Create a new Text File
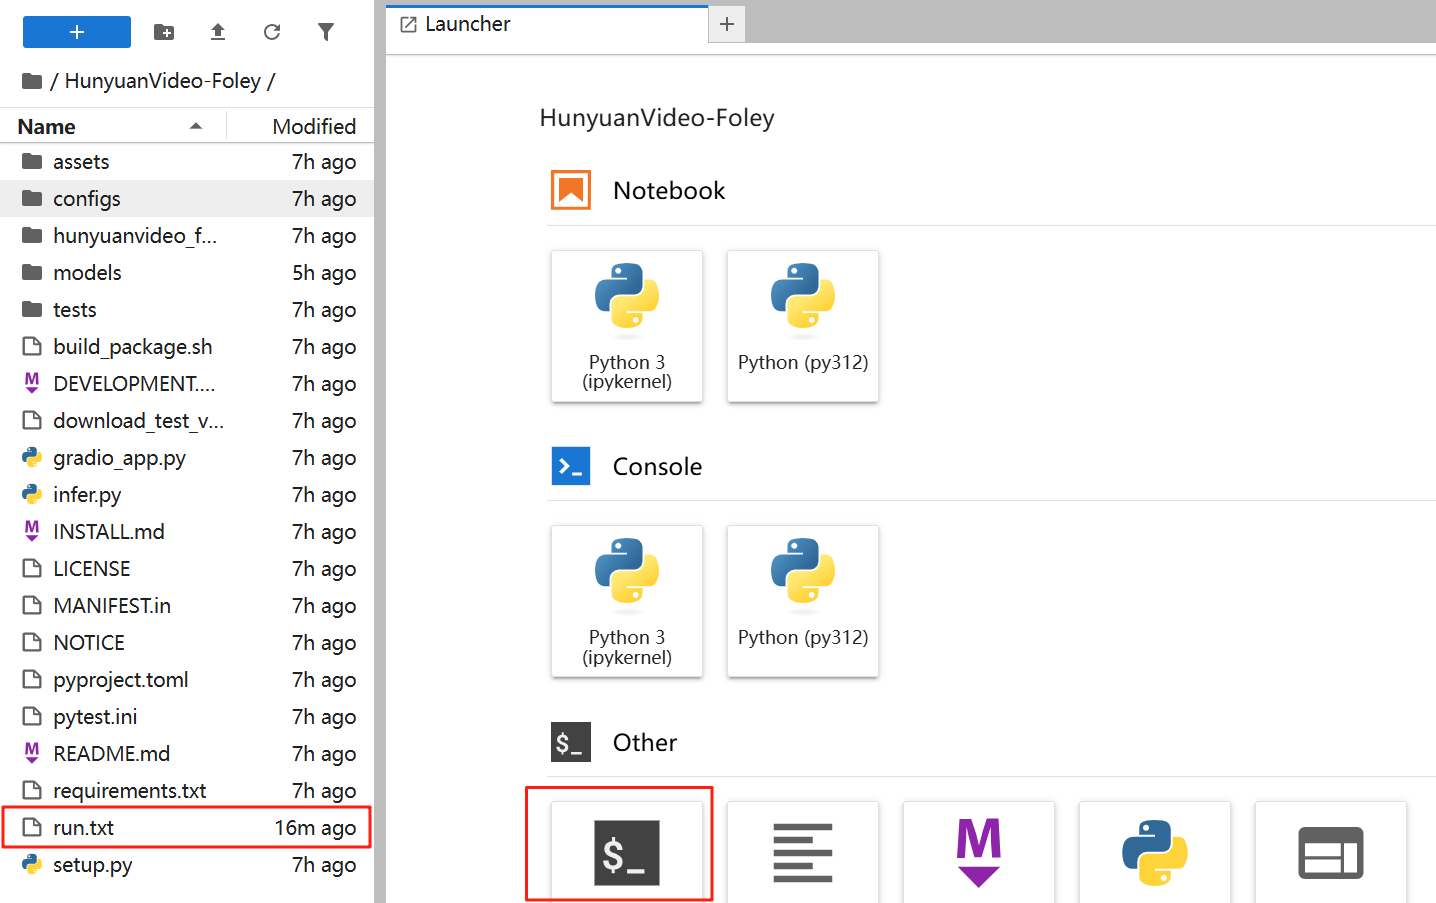Image resolution: width=1436 pixels, height=903 pixels. click(803, 852)
